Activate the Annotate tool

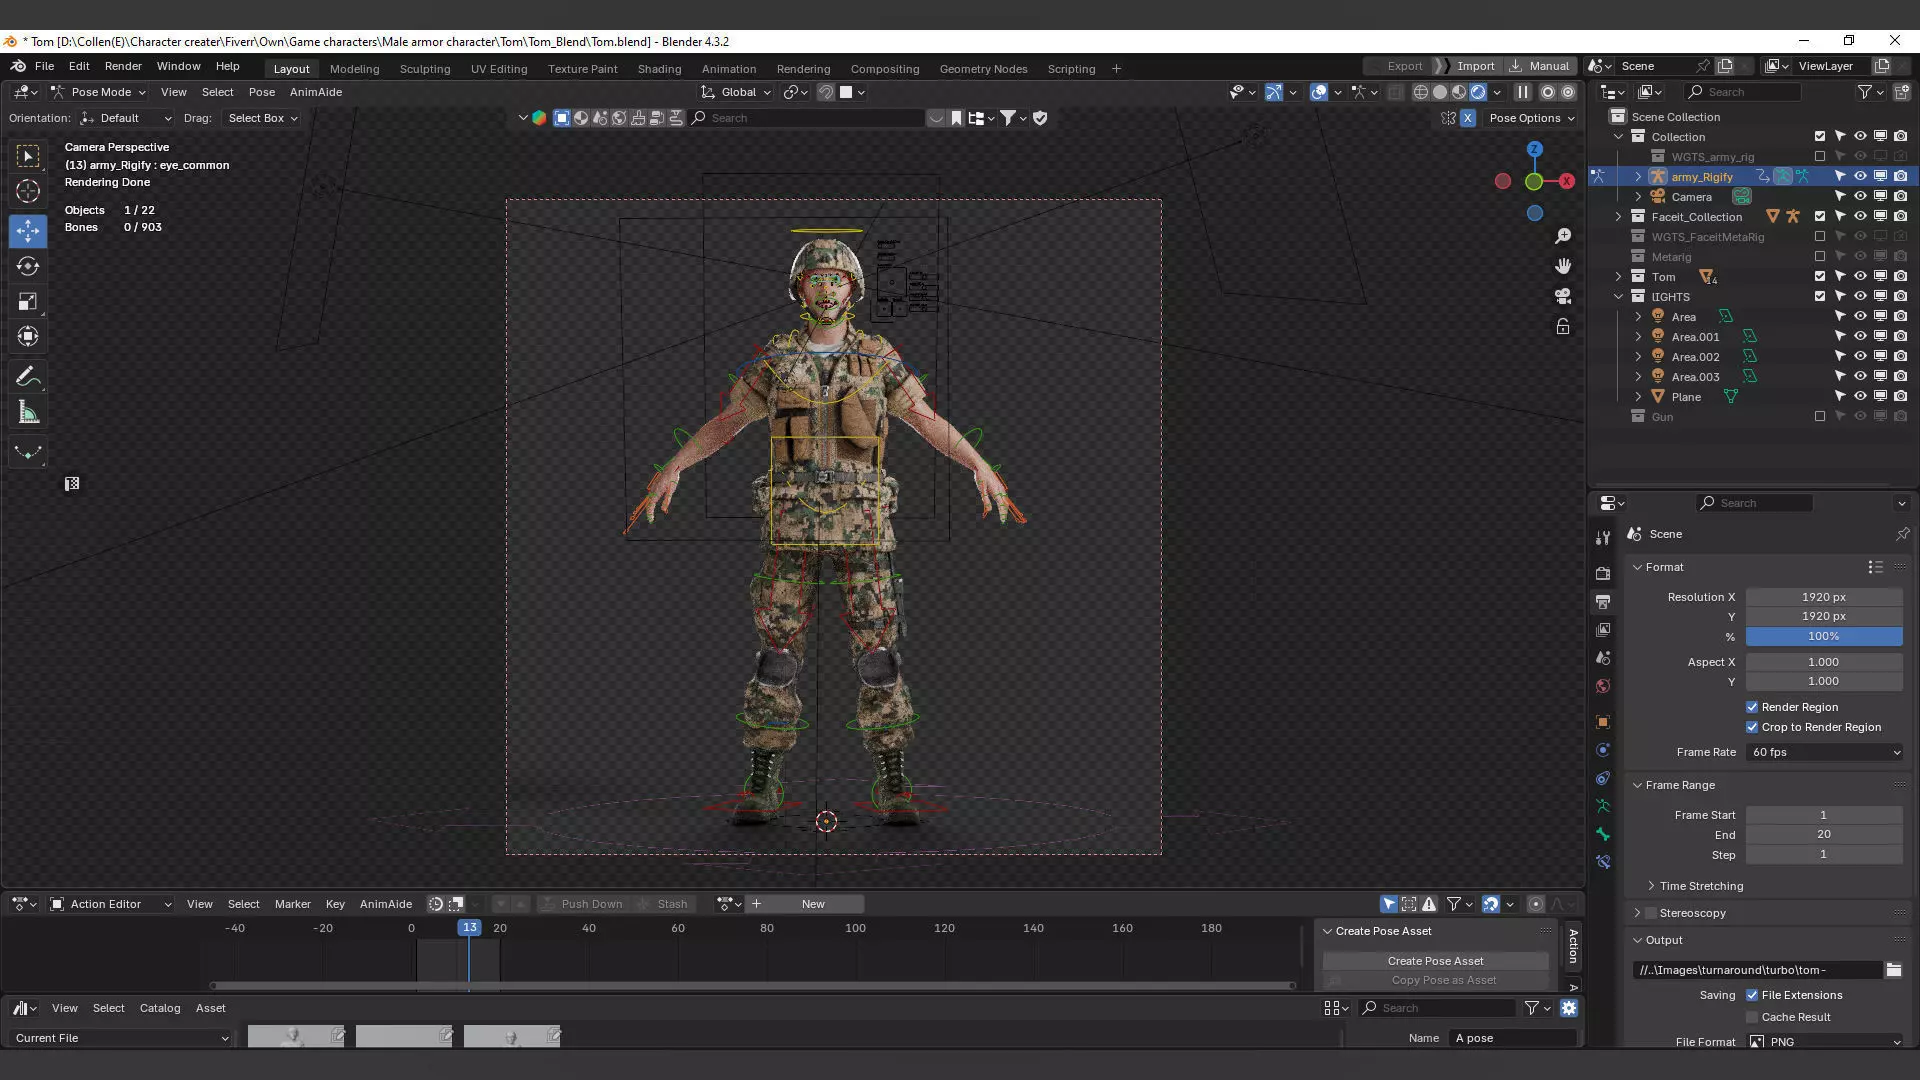(28, 377)
